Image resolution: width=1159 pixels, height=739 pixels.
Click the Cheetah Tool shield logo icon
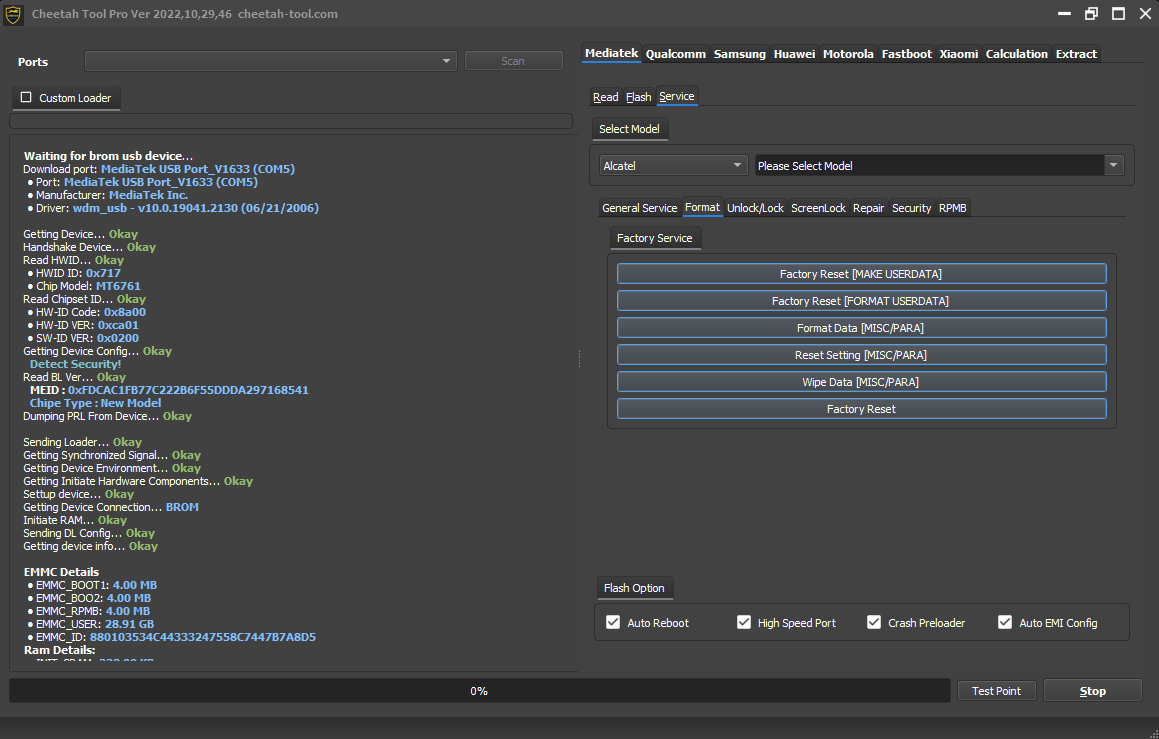click(x=13, y=14)
